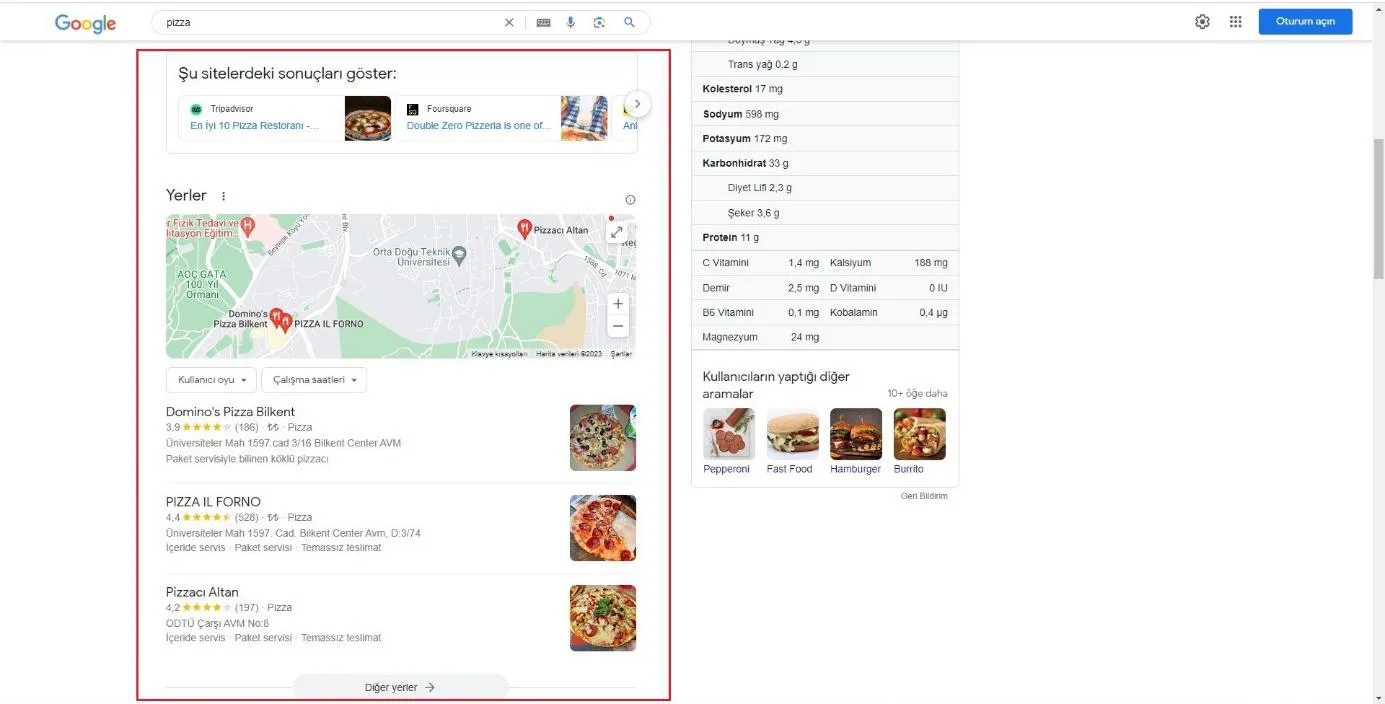Open the Kullanıcı oyu dropdown
Viewport: 1385px width, 704px height.
[211, 380]
